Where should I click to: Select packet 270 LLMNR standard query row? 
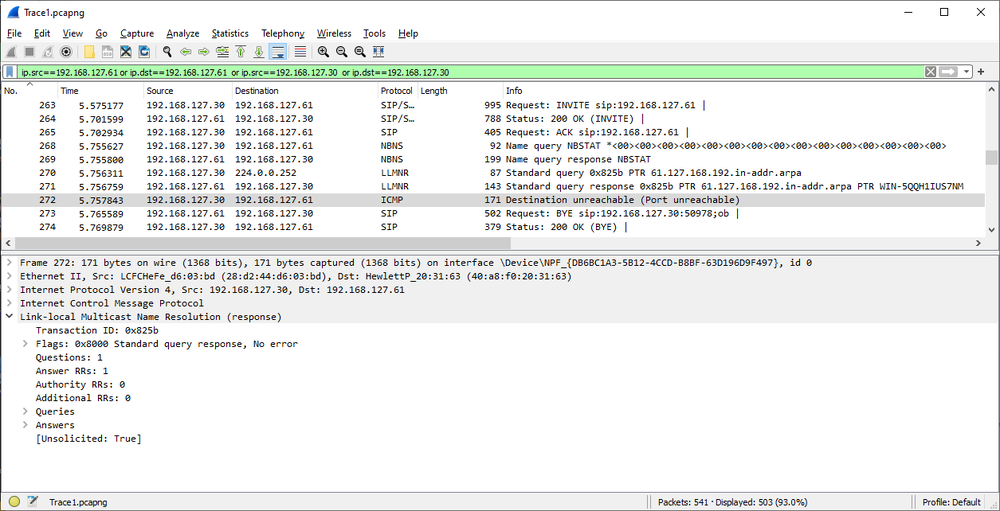tap(494, 173)
